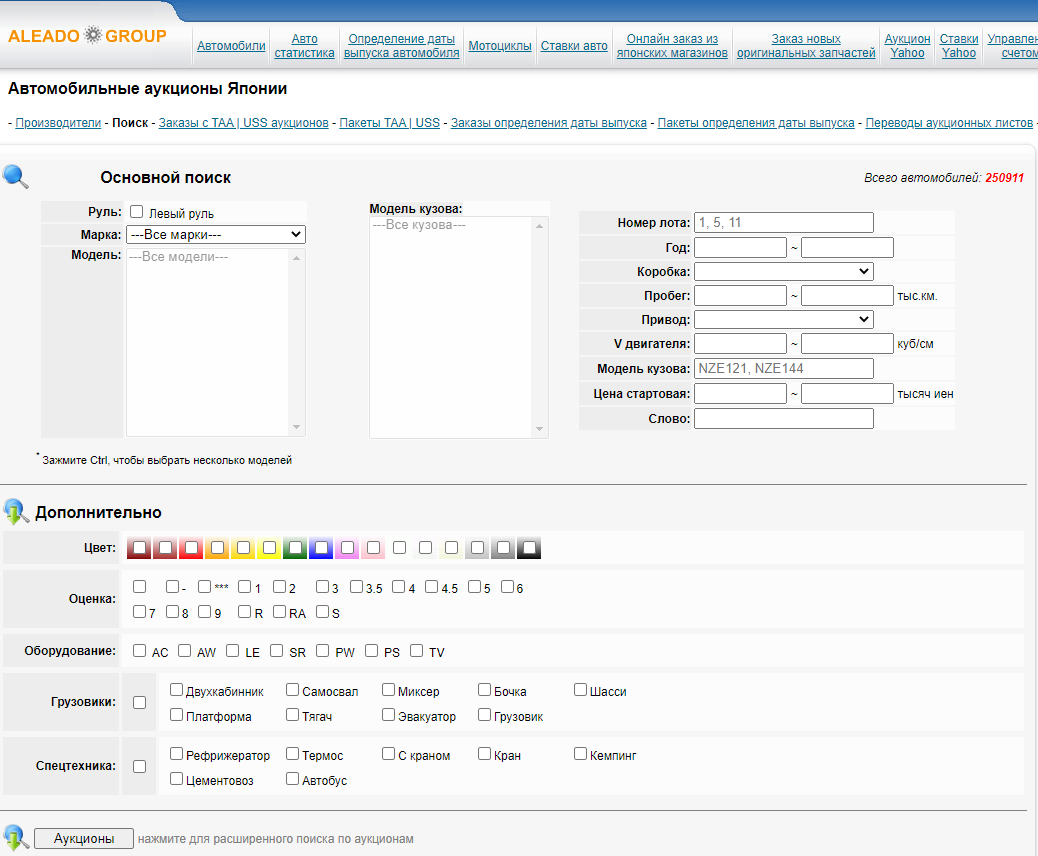1038x856 pixels.
Task: Tick the AC equipment checkbox
Action: pos(139,651)
